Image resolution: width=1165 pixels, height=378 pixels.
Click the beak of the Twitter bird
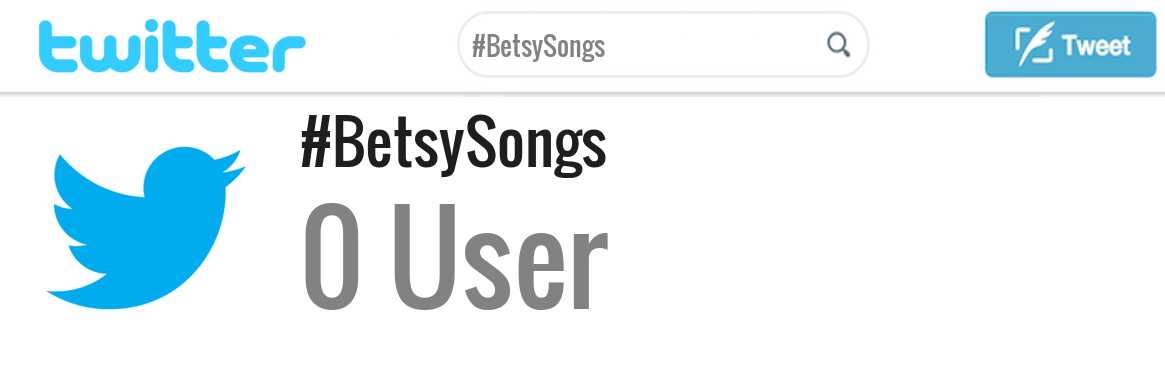(x=230, y=169)
